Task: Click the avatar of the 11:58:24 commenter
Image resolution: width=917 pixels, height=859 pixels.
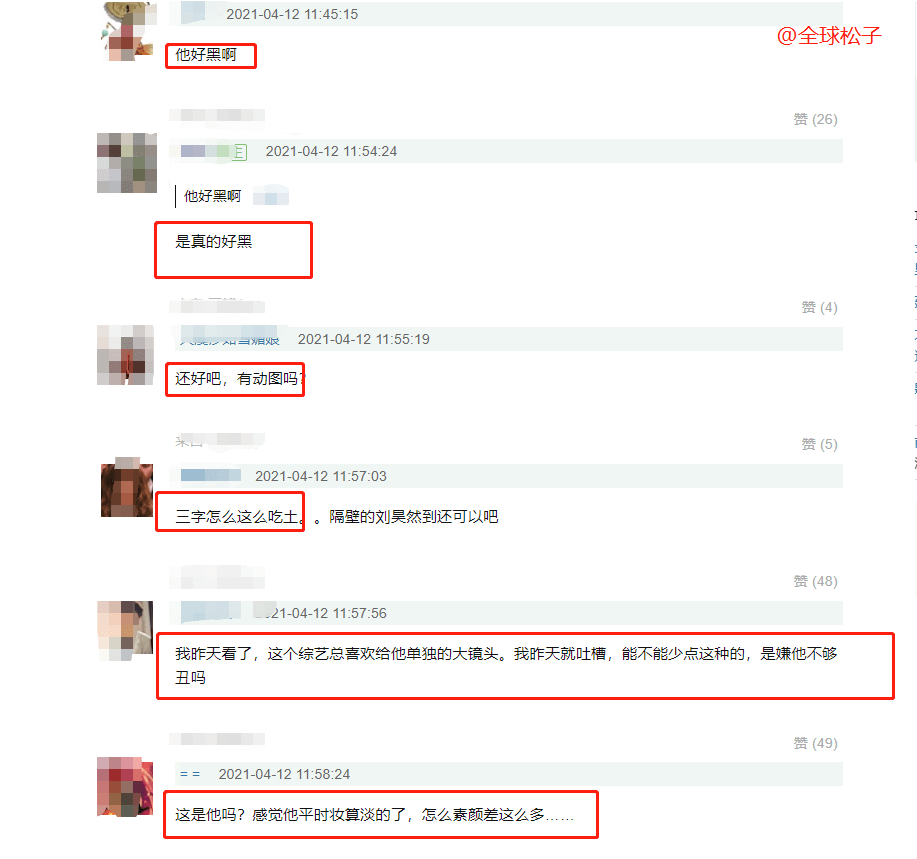Action: [x=125, y=786]
